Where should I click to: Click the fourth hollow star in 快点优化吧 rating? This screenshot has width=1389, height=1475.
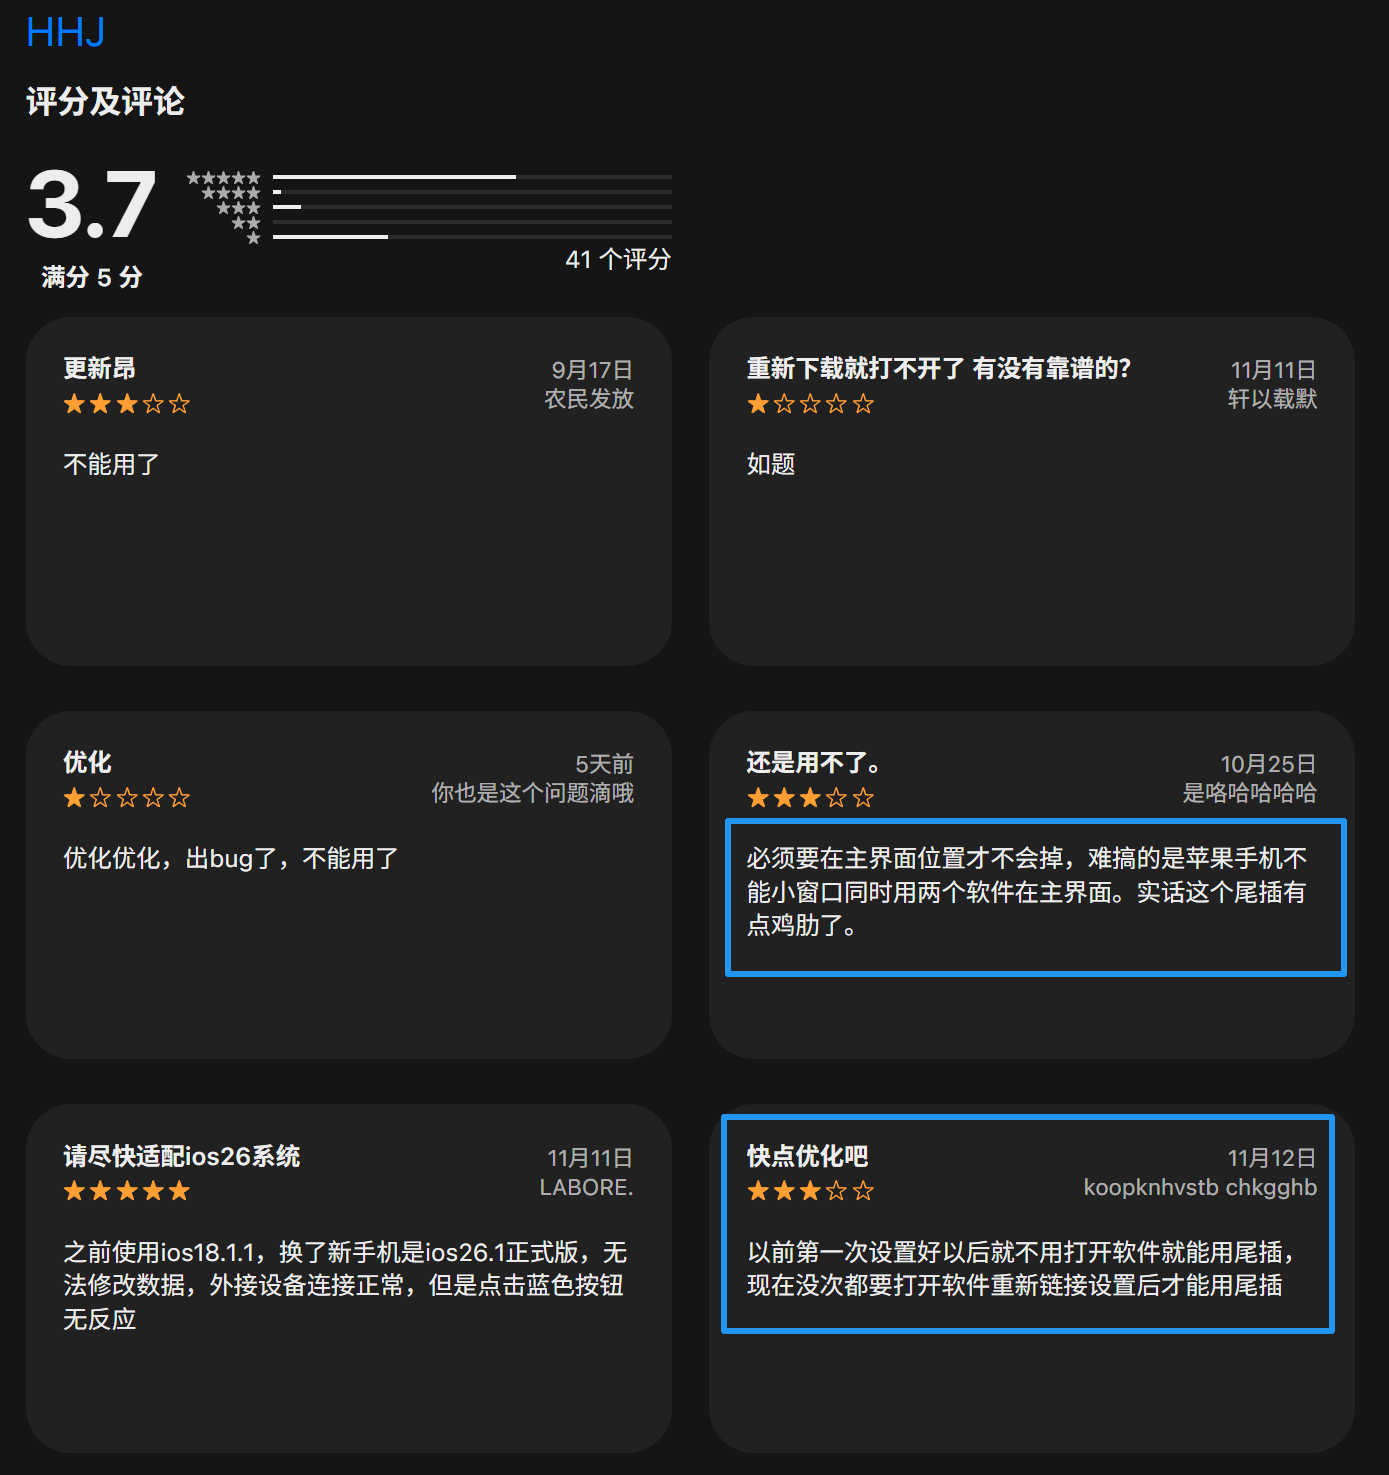(837, 1190)
